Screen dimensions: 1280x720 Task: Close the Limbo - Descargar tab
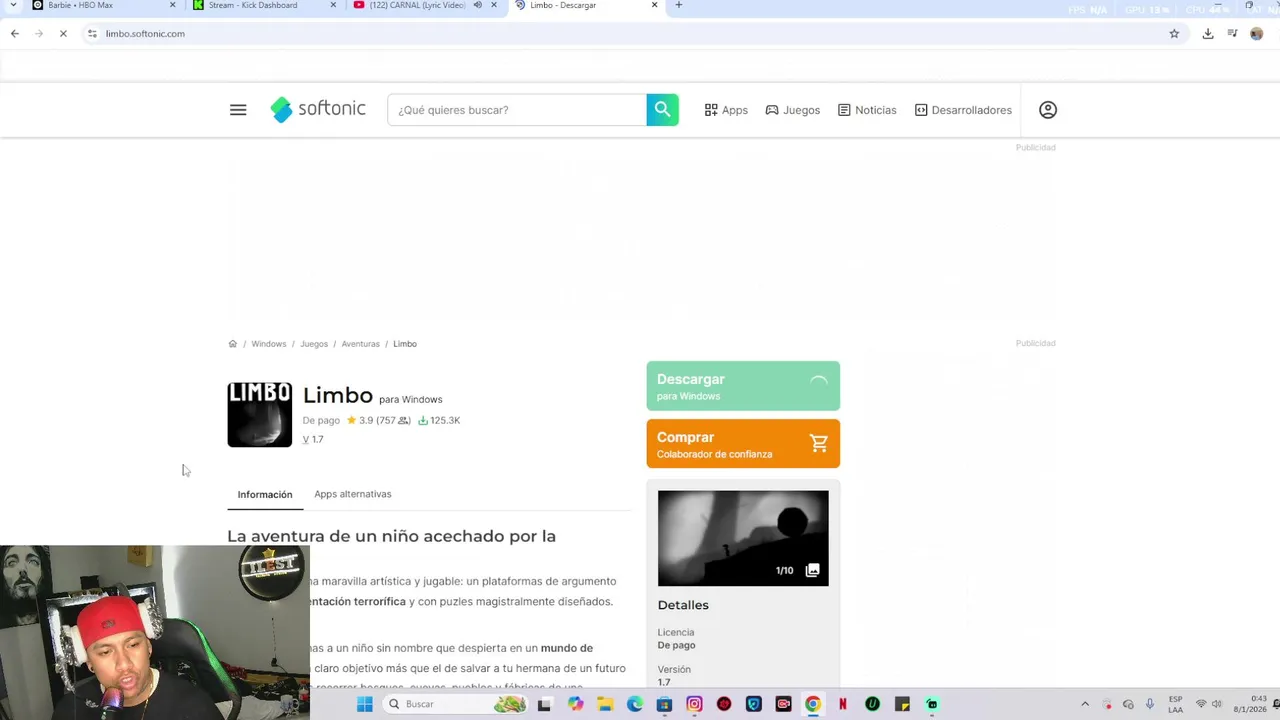click(x=655, y=5)
